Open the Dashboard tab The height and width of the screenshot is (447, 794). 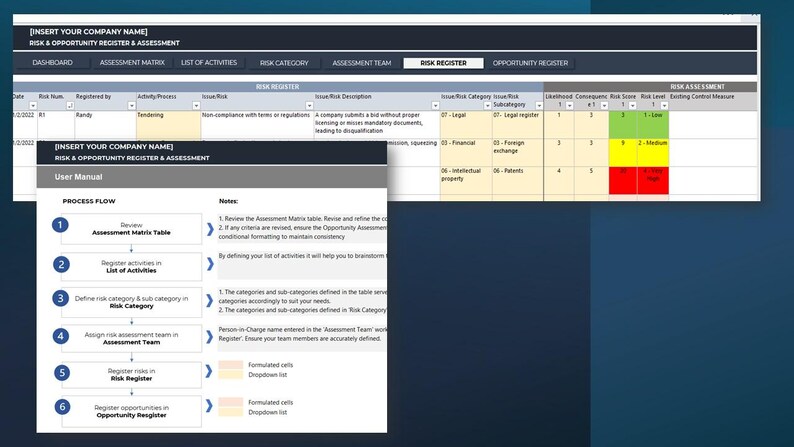(x=53, y=63)
